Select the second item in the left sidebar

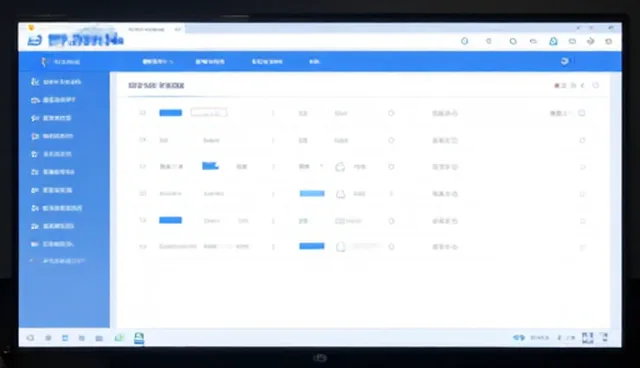[x=53, y=100]
